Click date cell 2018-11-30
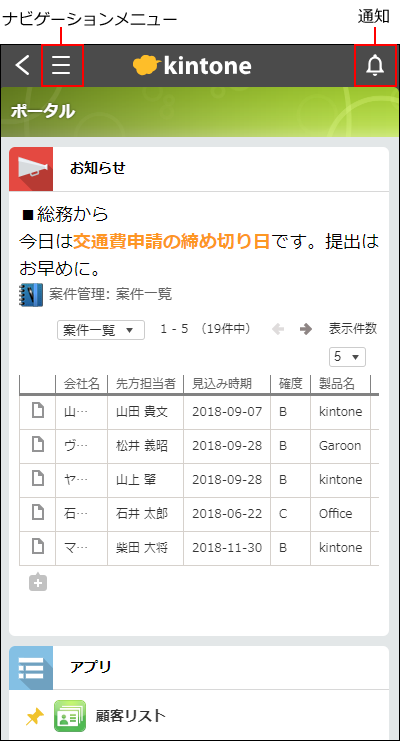The height and width of the screenshot is (741, 412). point(227,548)
